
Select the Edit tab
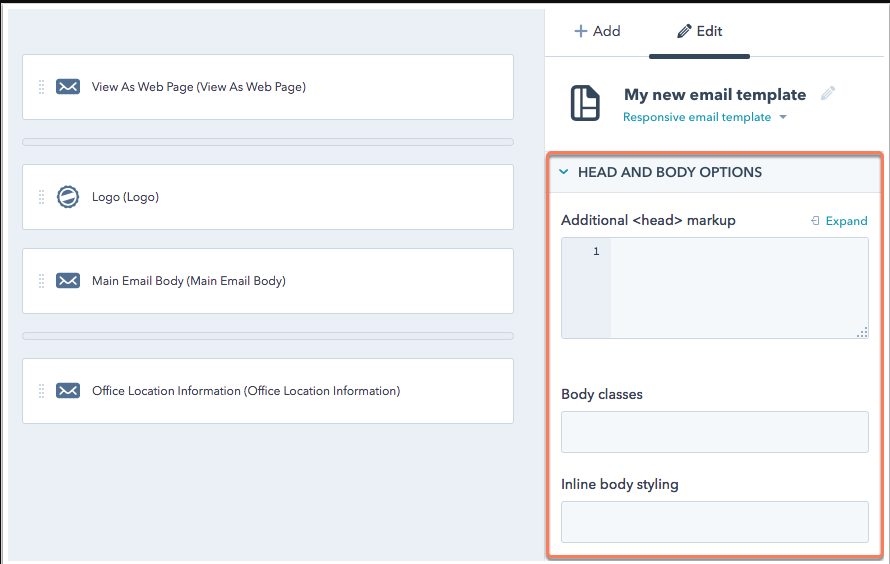pos(699,31)
